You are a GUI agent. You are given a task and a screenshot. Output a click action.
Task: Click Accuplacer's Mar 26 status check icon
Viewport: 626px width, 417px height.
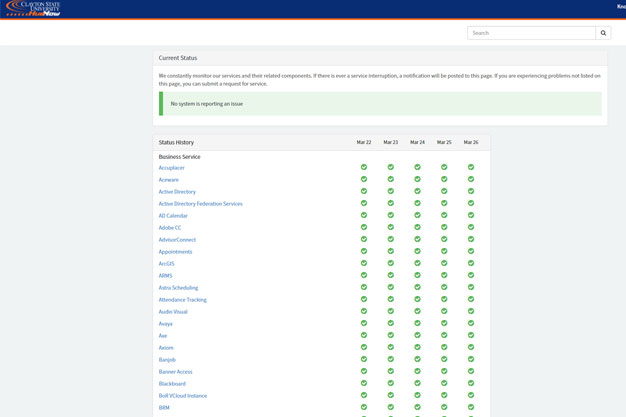(x=471, y=167)
